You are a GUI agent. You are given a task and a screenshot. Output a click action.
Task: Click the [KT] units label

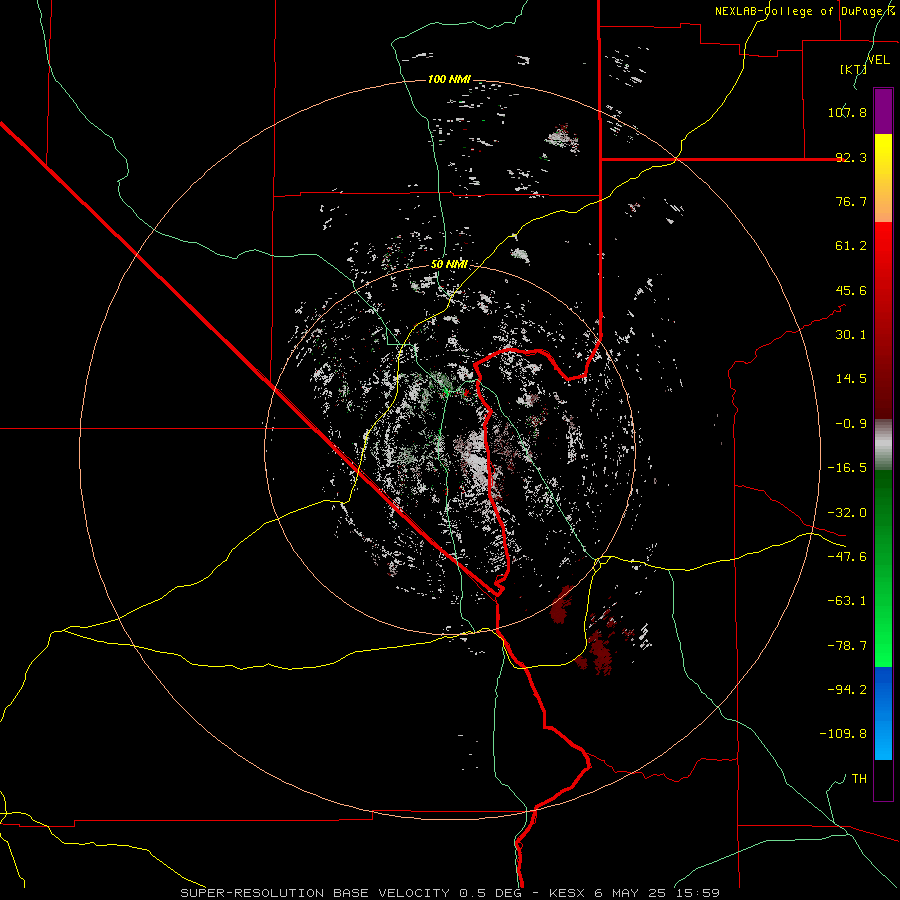coord(853,69)
